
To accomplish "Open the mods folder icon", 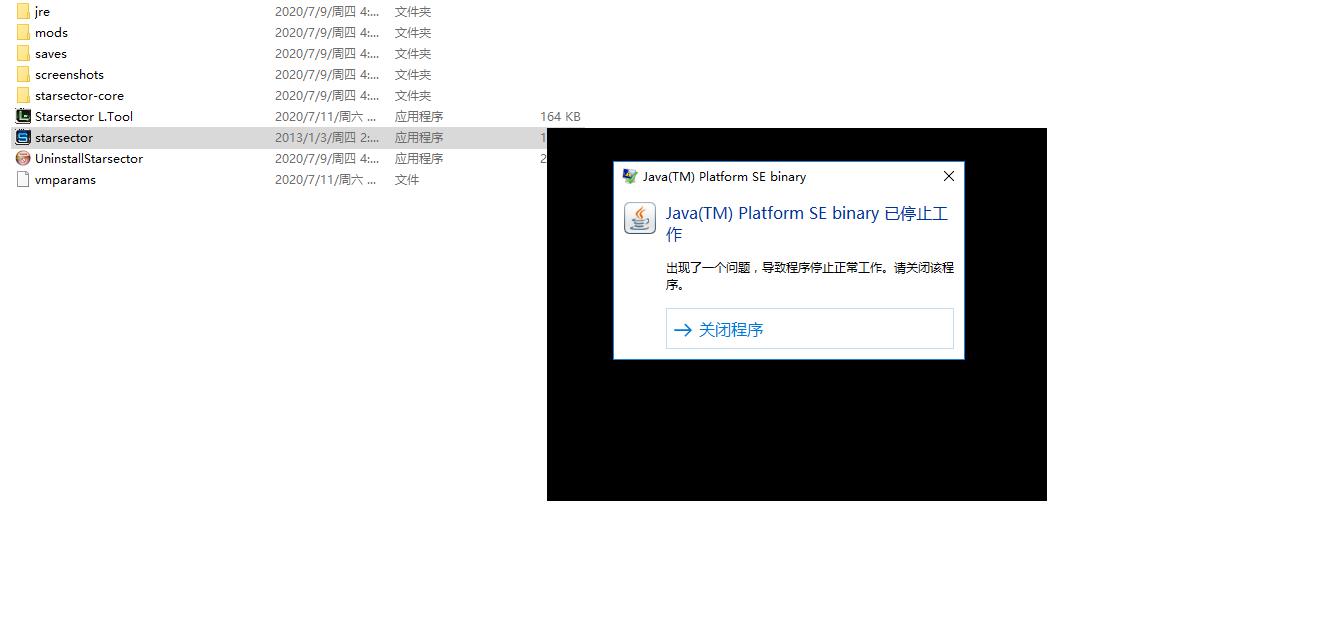I will [22, 32].
